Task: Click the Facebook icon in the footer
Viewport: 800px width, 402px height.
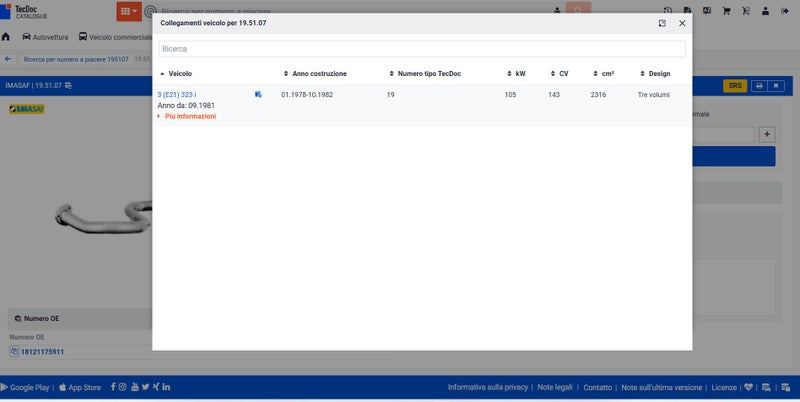Action: tap(112, 387)
